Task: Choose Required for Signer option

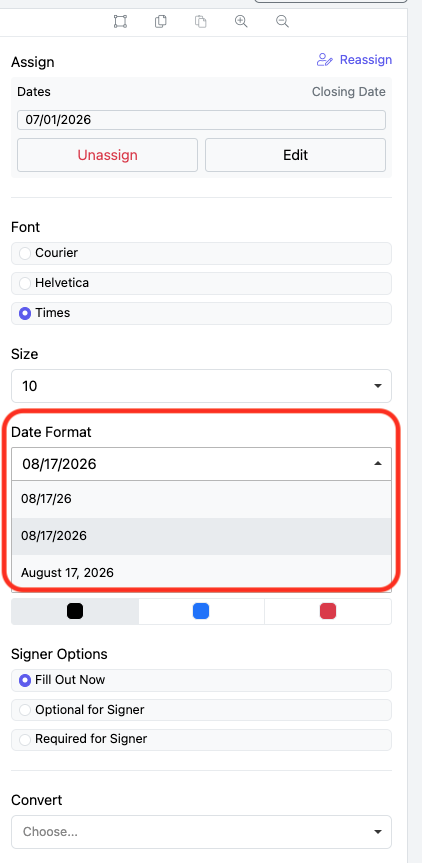Action: click(x=201, y=739)
